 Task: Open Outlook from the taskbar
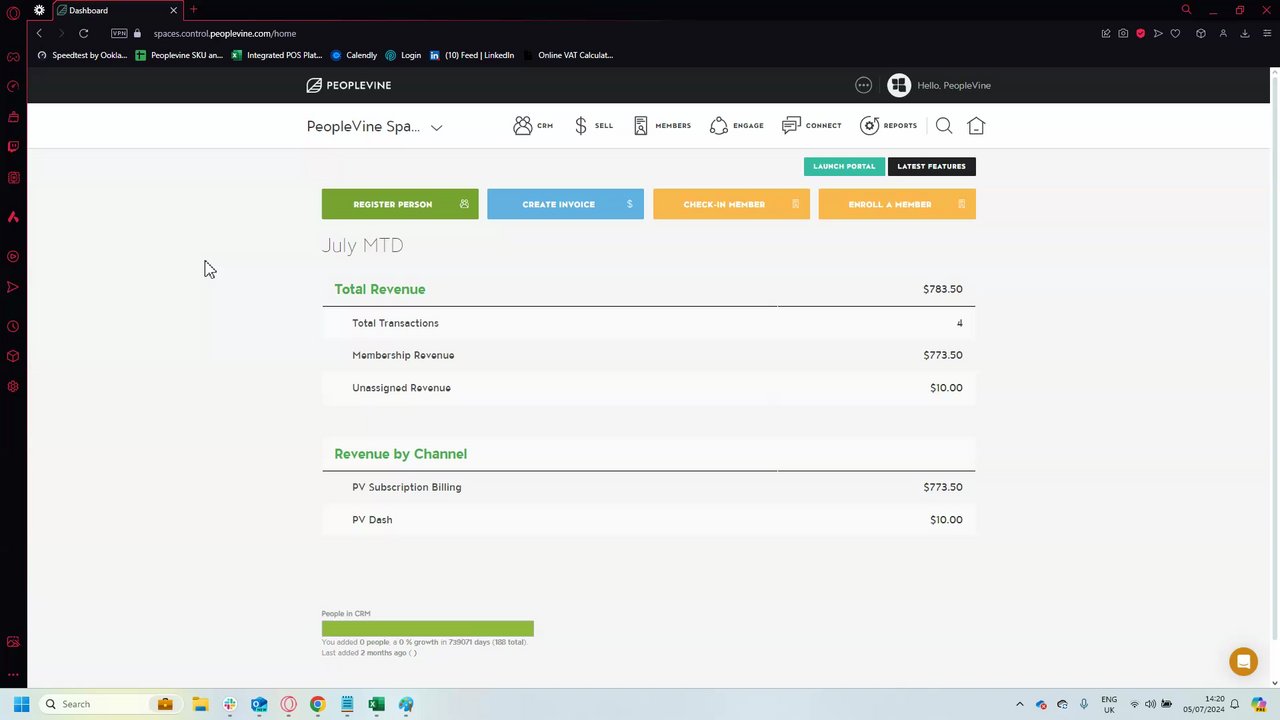point(259,704)
